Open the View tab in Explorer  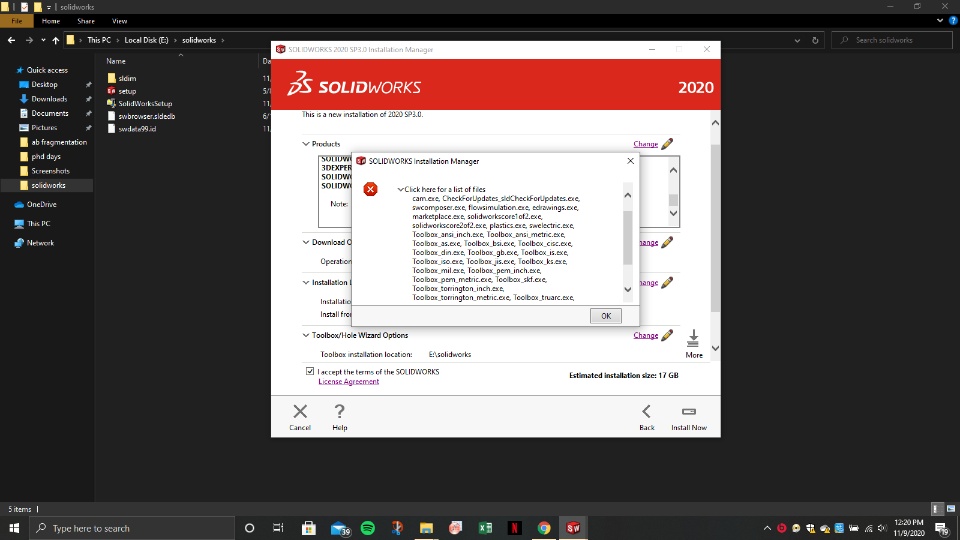click(x=119, y=21)
